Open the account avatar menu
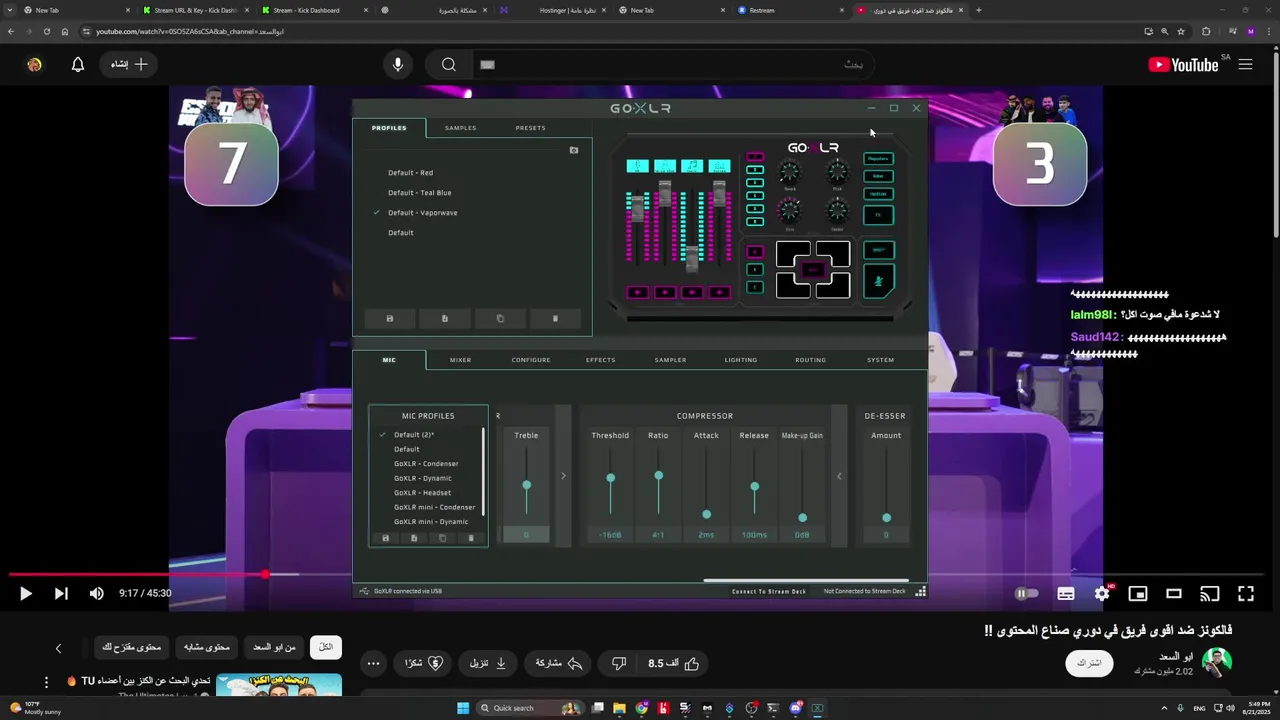This screenshot has height=720, width=1280. (x=34, y=64)
